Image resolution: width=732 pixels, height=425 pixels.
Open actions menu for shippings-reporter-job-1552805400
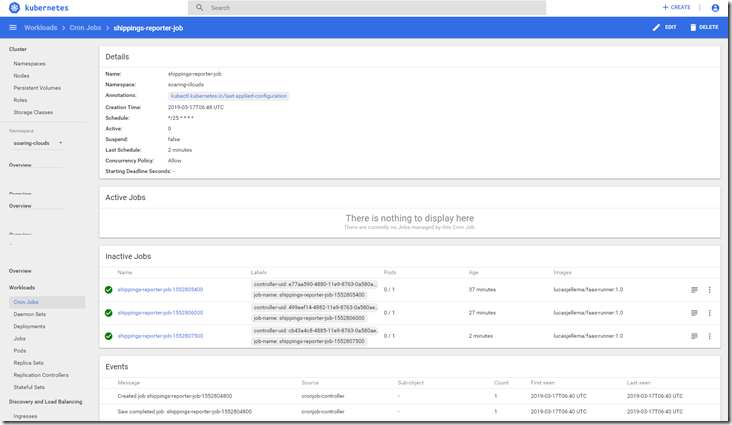(x=710, y=289)
